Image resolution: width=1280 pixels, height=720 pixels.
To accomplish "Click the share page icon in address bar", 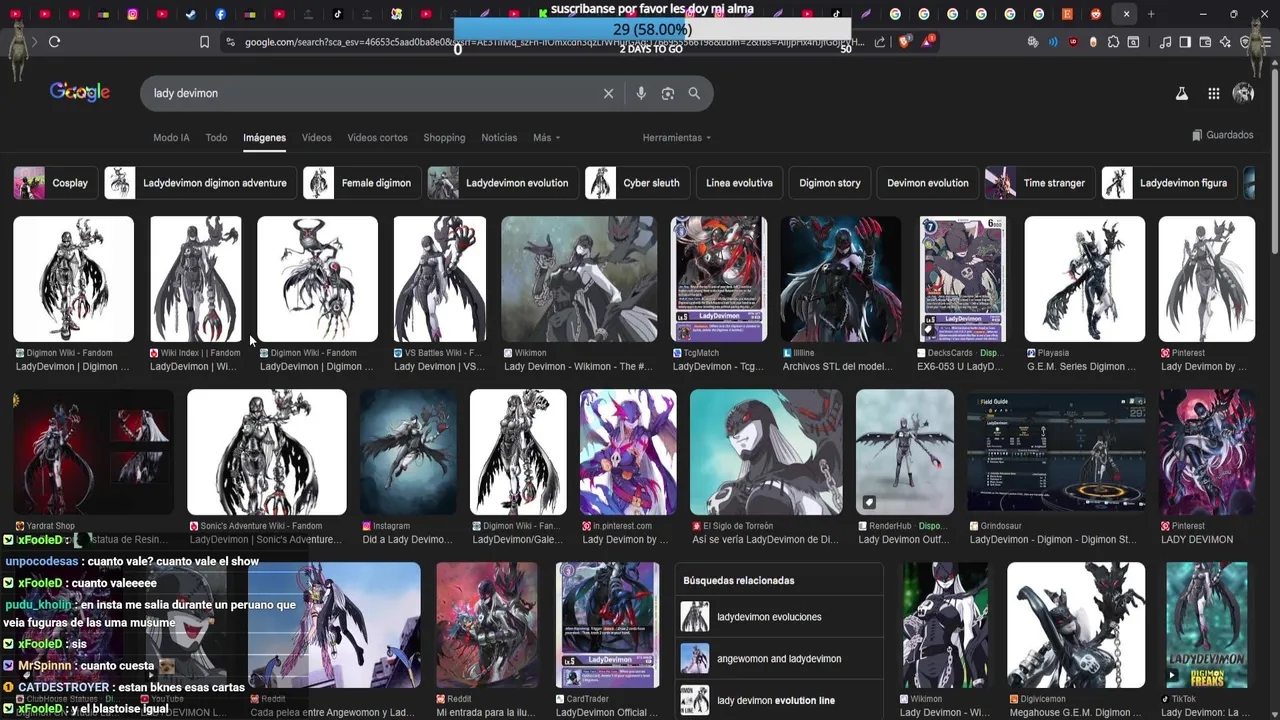I will click(x=880, y=42).
